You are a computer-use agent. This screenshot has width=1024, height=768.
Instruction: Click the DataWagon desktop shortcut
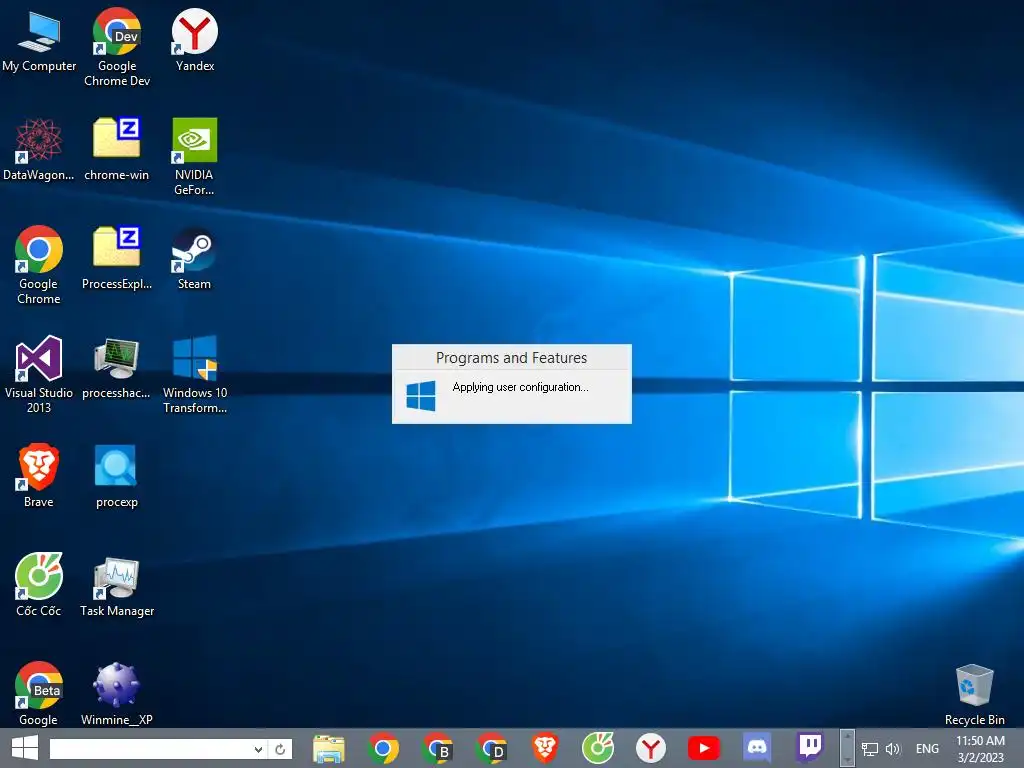tap(39, 149)
